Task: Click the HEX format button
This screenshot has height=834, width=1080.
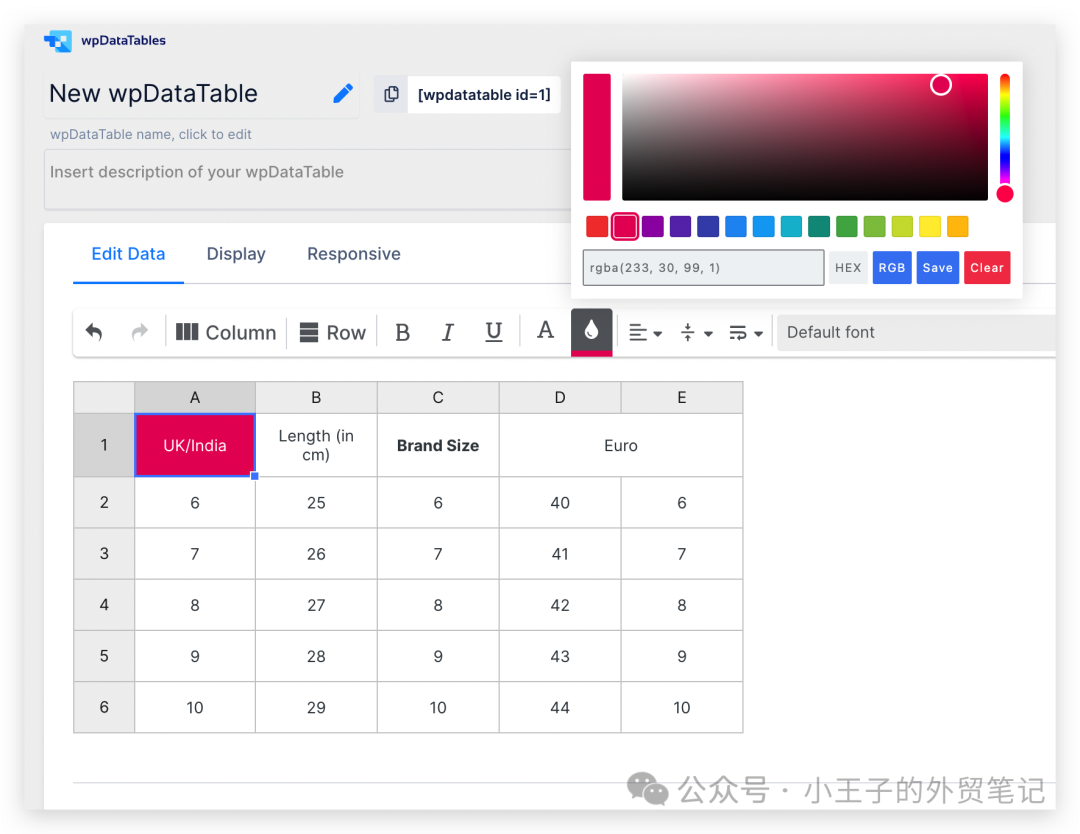Action: pos(848,267)
